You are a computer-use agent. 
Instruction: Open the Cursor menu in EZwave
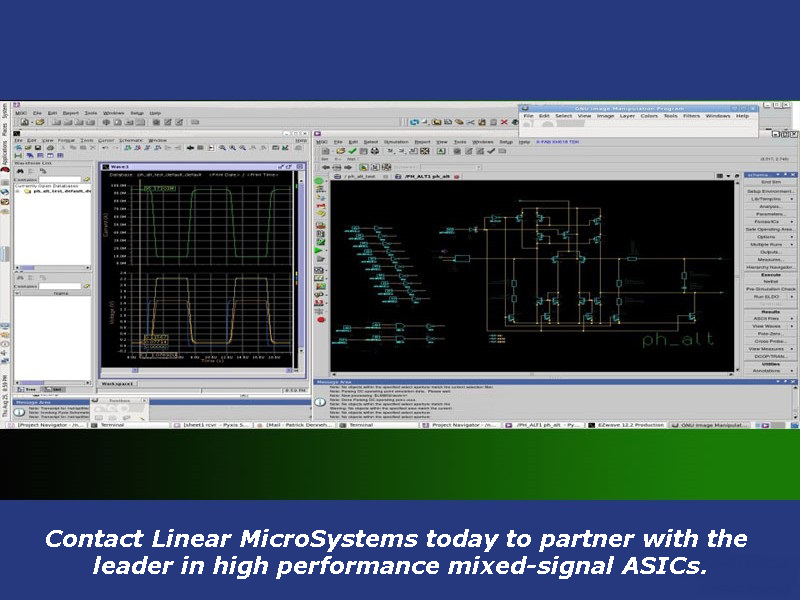click(x=106, y=140)
